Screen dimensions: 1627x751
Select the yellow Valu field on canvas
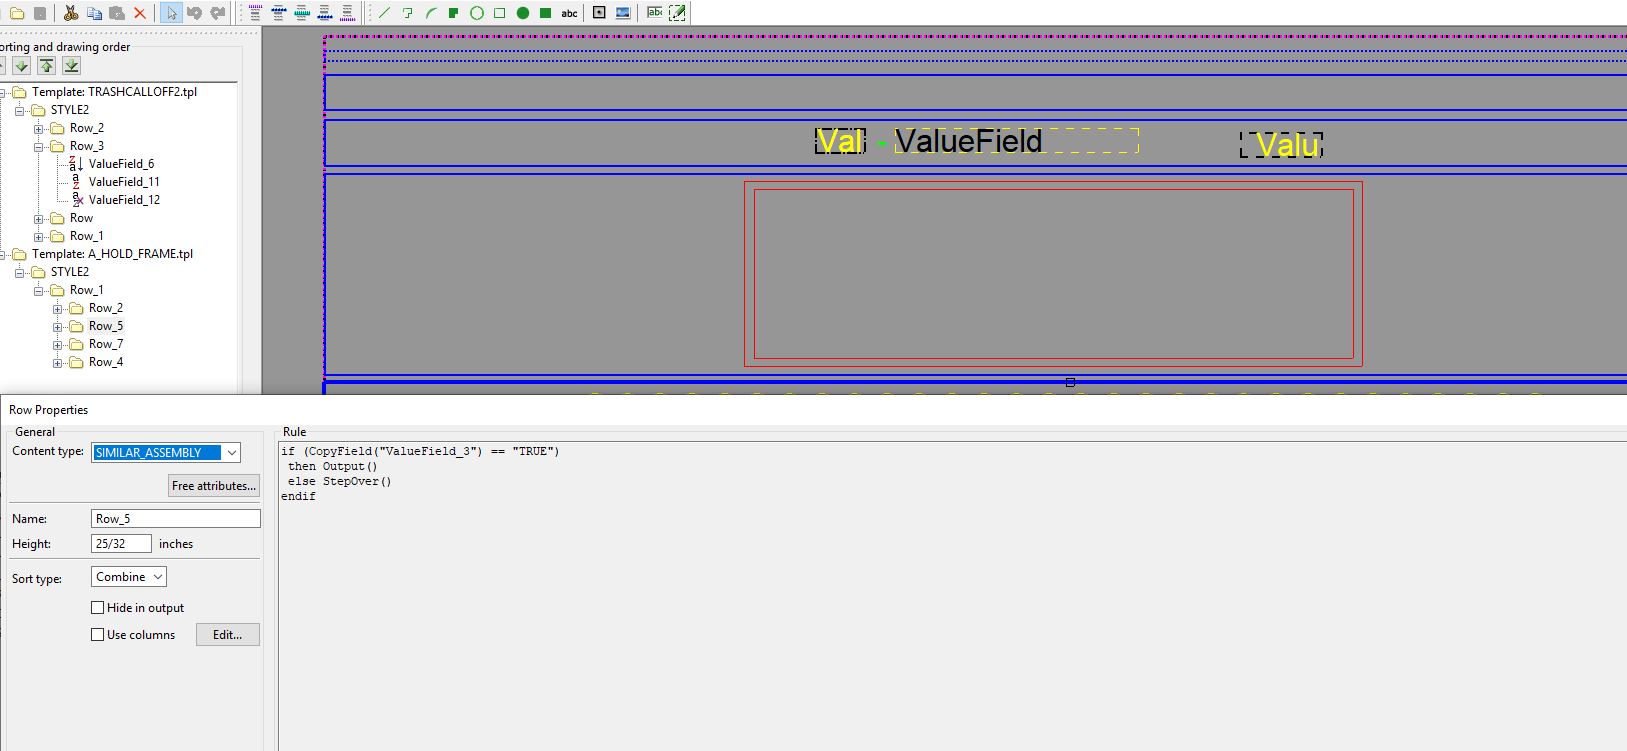(1282, 145)
